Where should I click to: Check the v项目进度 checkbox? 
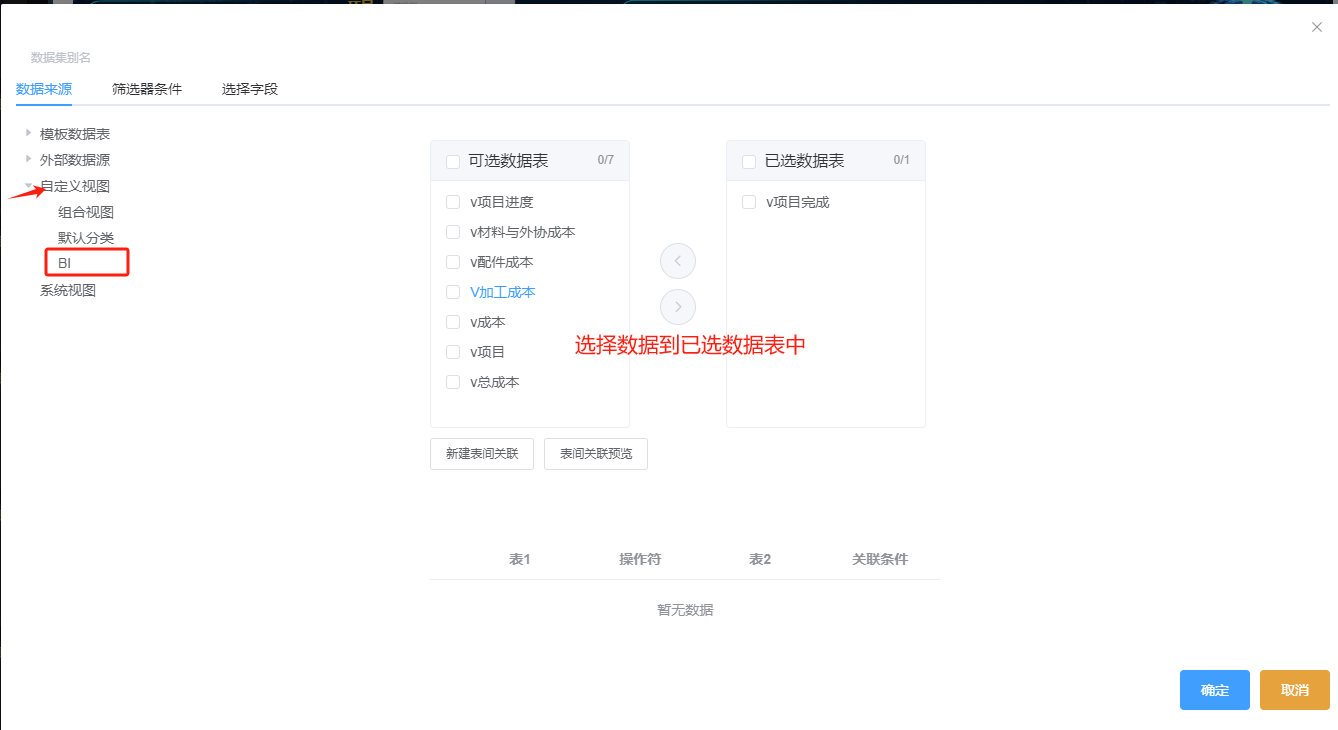pos(453,202)
